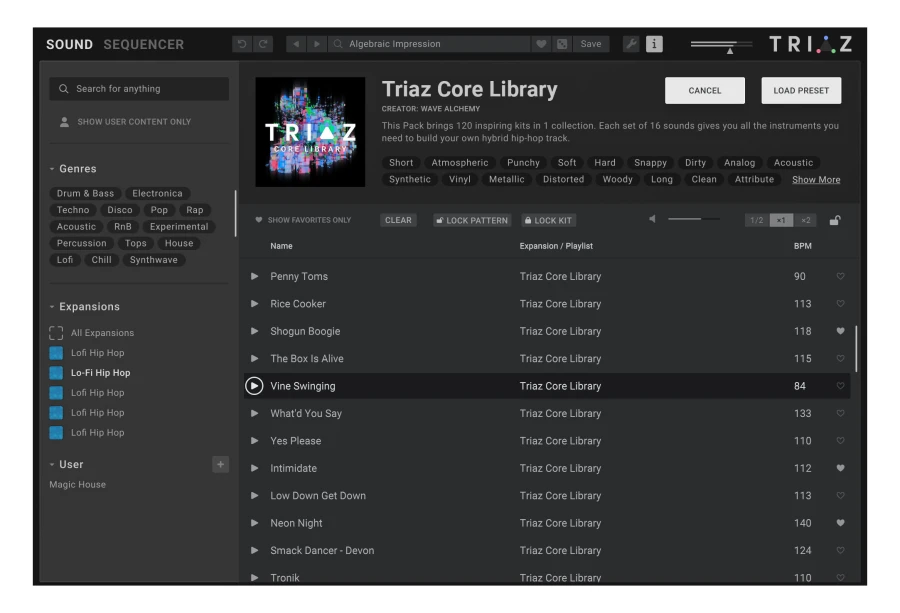Open the info icon in the top bar
This screenshot has width=900, height=613.
click(x=654, y=44)
